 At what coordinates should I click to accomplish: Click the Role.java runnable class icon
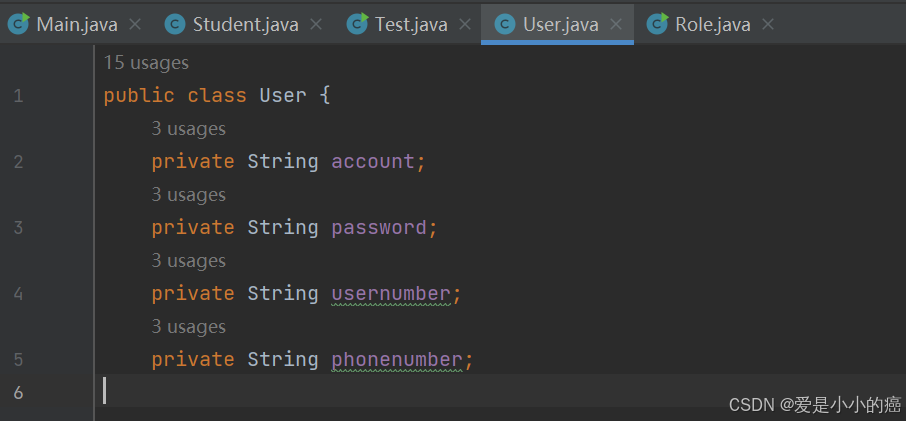pos(658,24)
